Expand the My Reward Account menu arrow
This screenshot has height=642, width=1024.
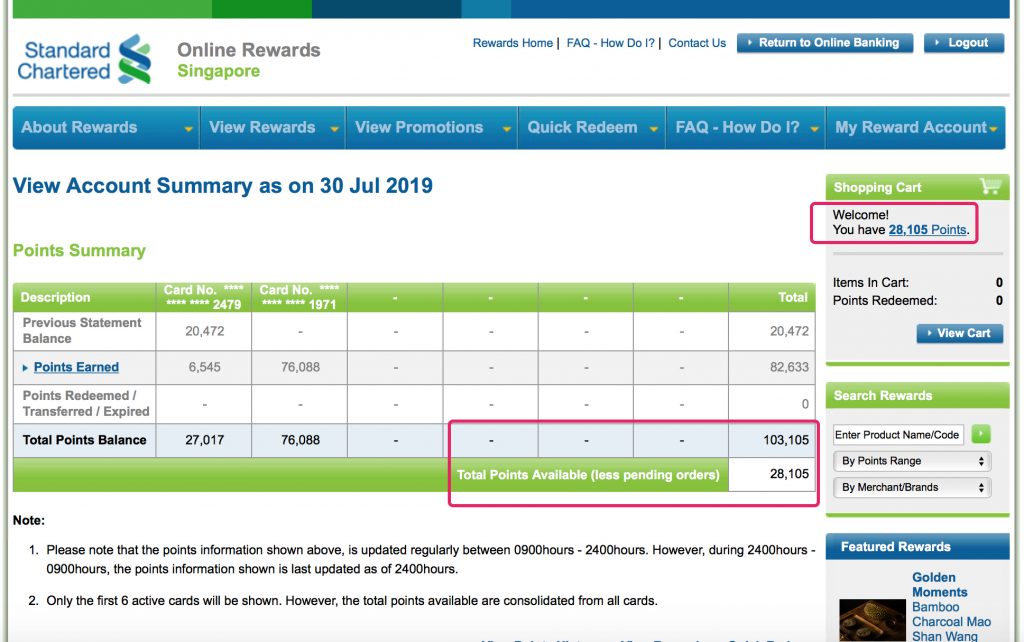coord(991,127)
